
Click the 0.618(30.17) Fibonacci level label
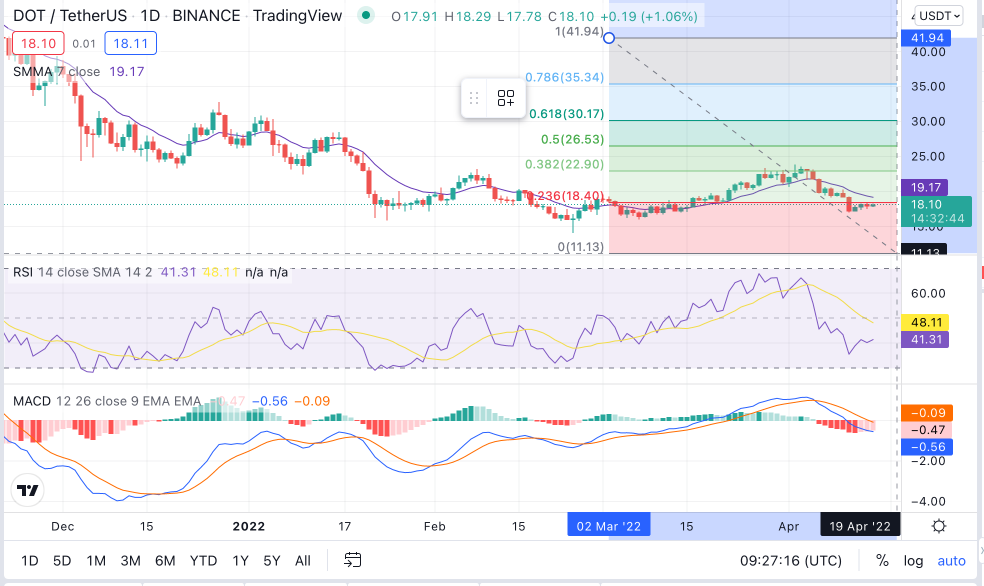(x=567, y=114)
